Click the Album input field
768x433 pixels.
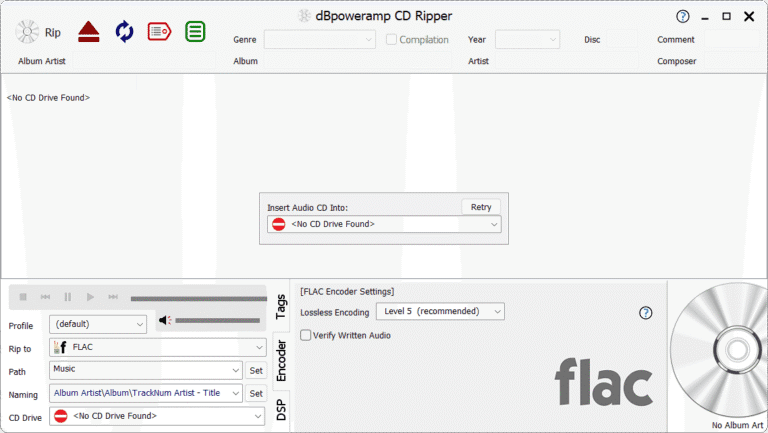click(358, 61)
